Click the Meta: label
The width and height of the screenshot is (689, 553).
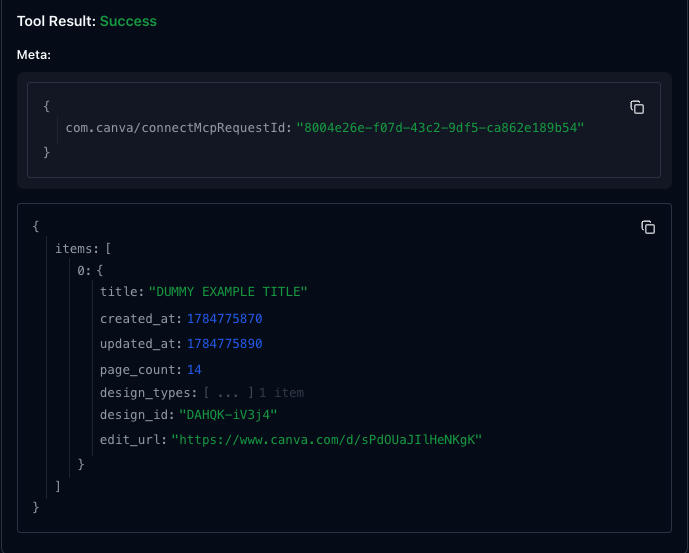[34, 55]
